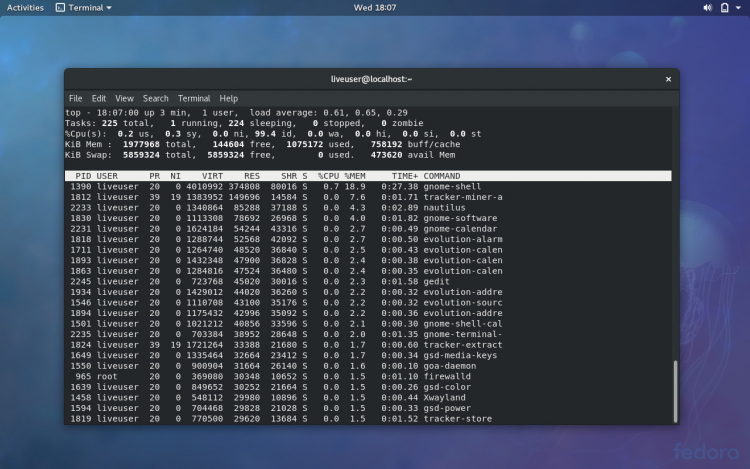Open the Edit menu
Image resolution: width=750 pixels, height=469 pixels.
[x=99, y=99]
